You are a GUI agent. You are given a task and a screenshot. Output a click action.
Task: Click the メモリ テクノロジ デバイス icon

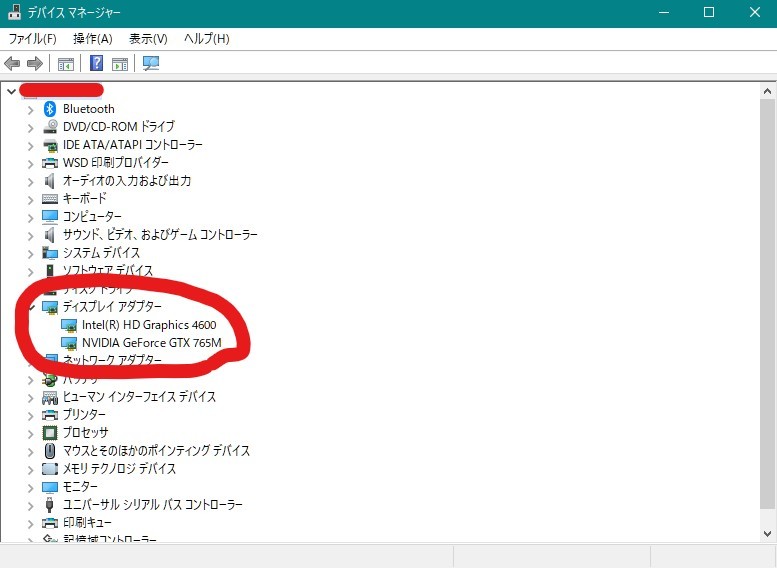[50, 468]
